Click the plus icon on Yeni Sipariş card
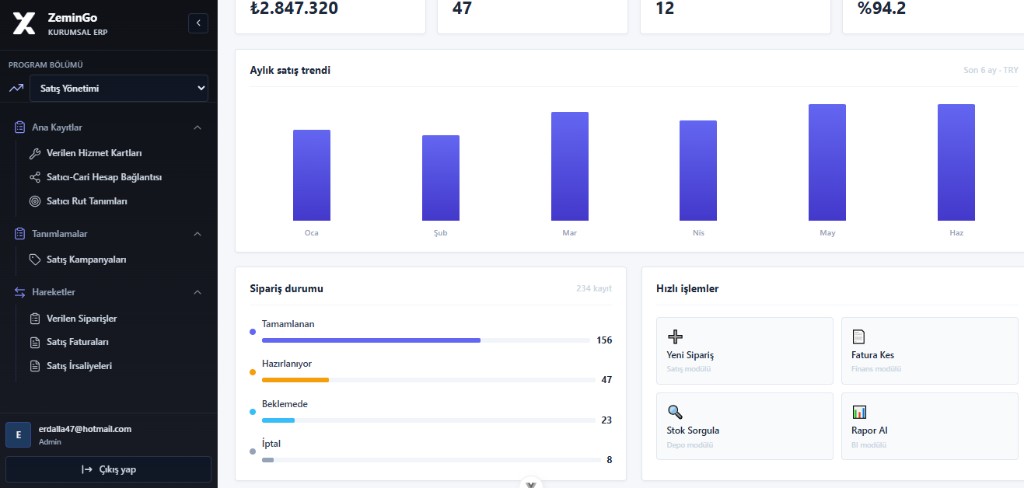This screenshot has width=1024, height=488. click(675, 336)
